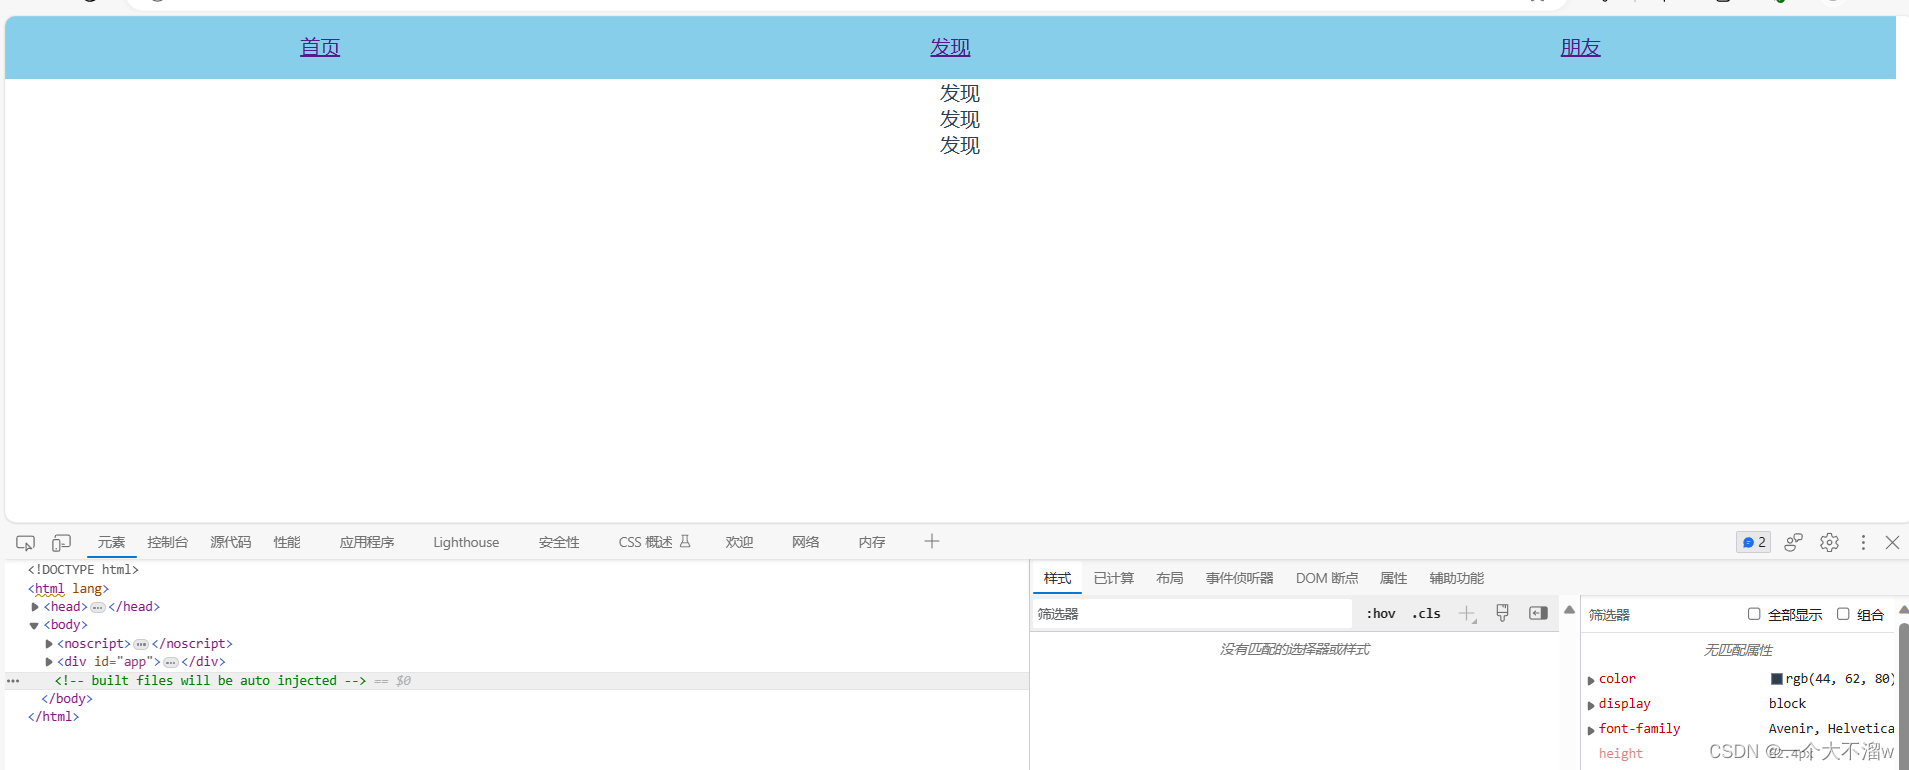Click the new style rule plus icon

1467,614
